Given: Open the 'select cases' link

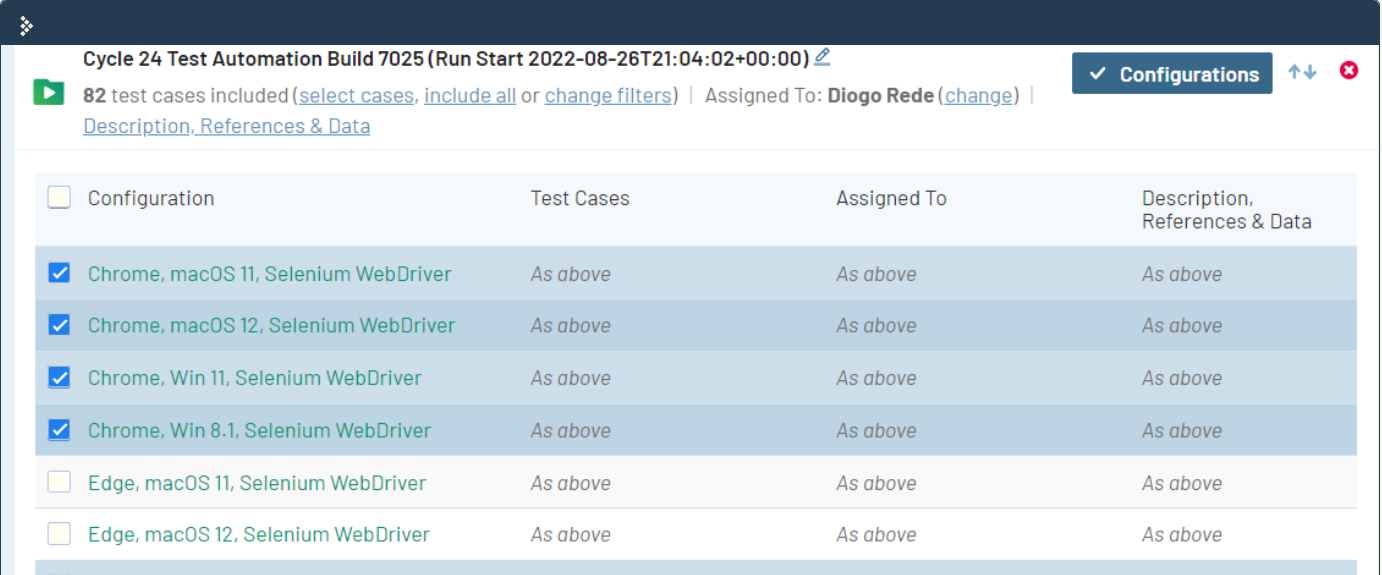Looking at the screenshot, I should (x=356, y=96).
